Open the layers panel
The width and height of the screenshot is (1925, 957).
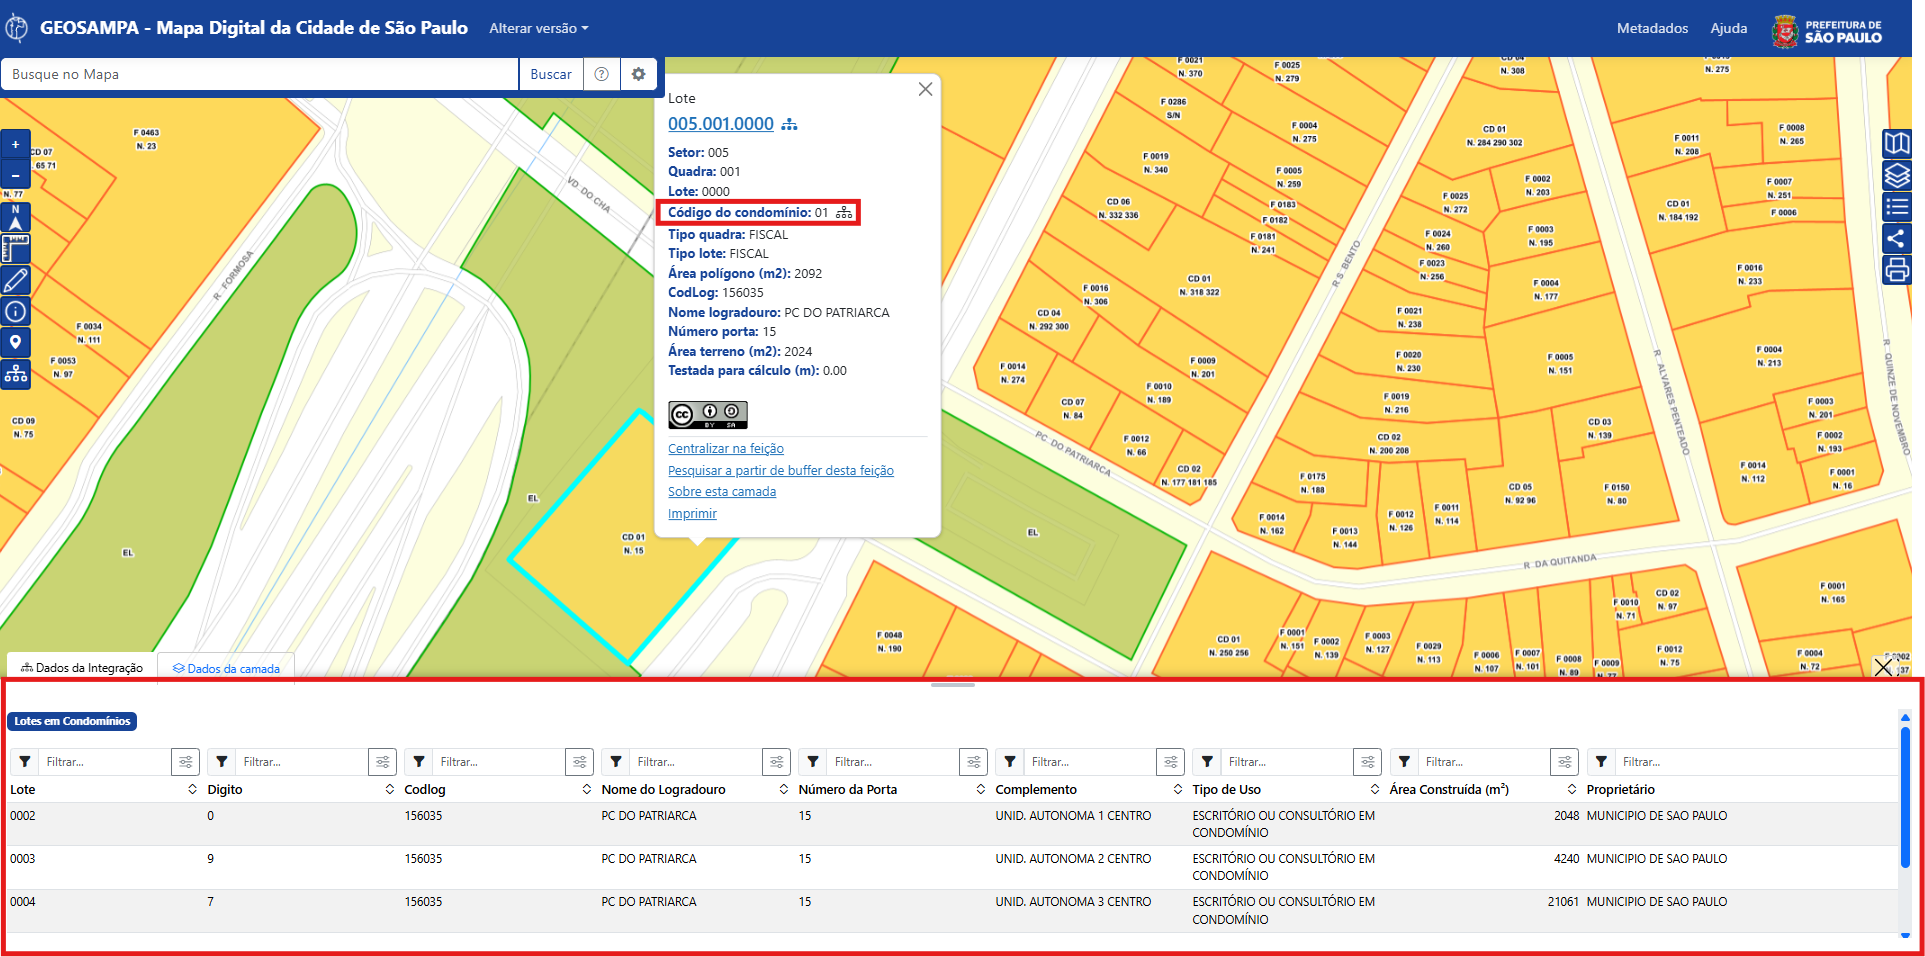(1897, 176)
